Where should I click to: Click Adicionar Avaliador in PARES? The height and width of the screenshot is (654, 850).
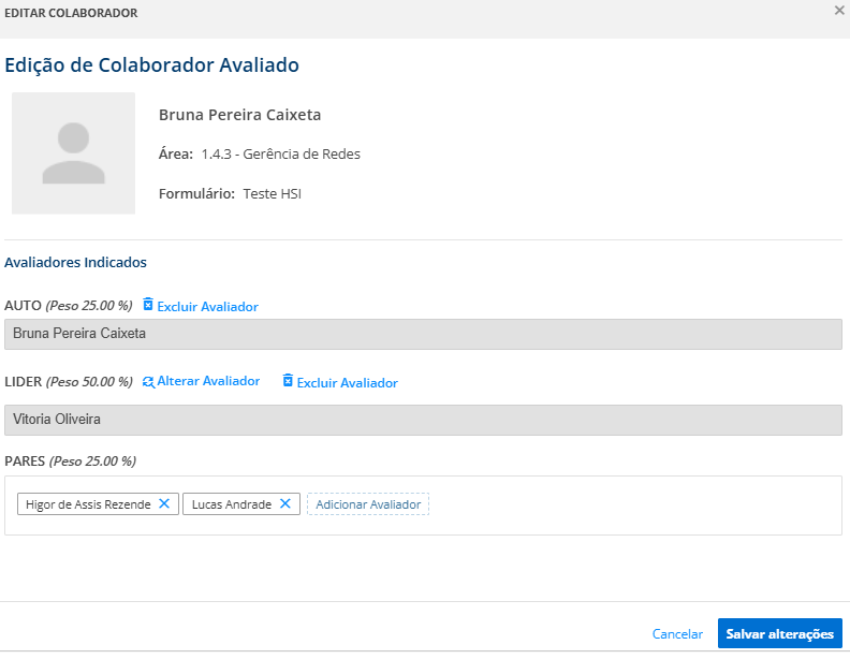368,504
